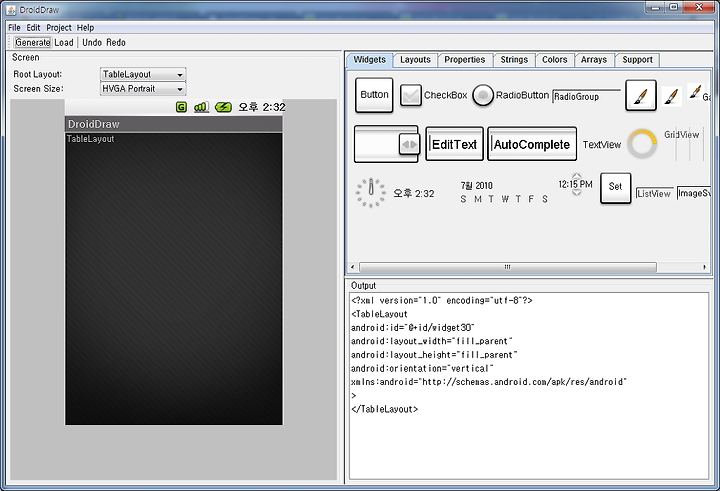
Task: Switch to the Layouts tab
Action: tap(415, 60)
